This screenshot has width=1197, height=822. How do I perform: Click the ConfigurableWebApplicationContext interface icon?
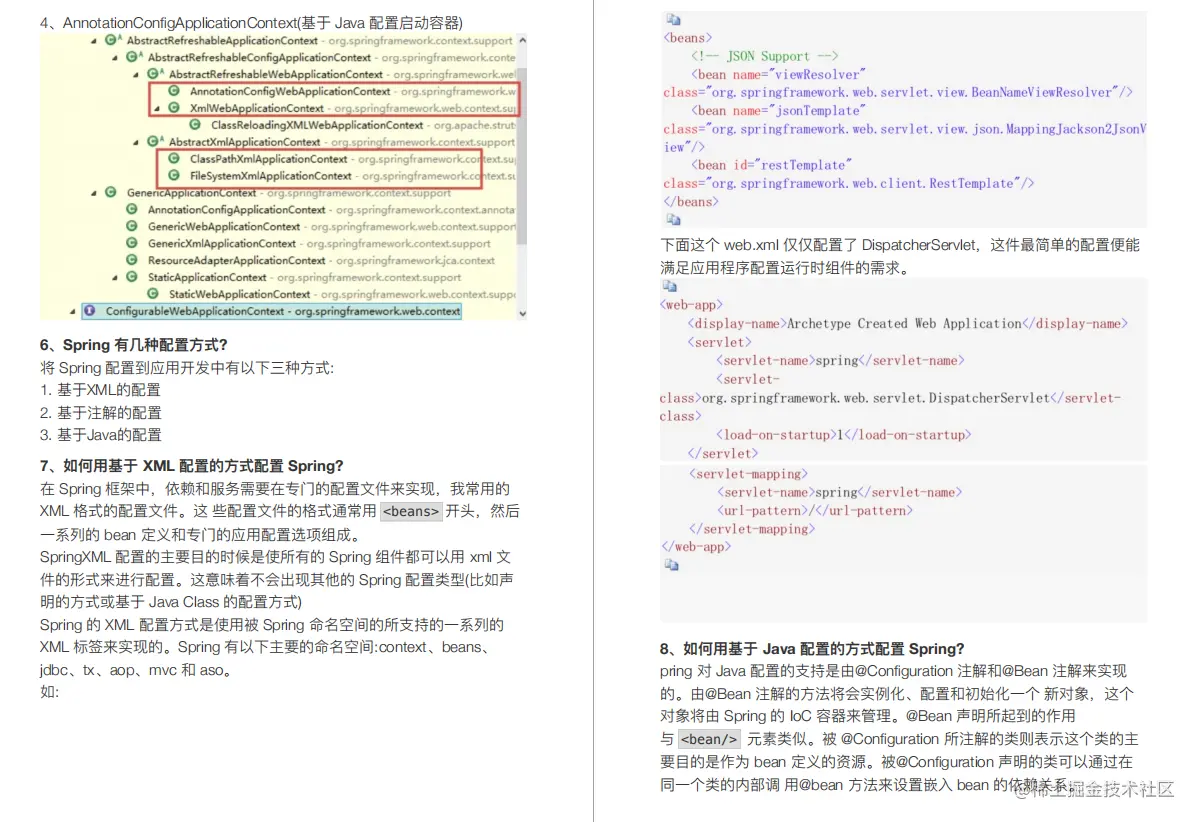click(x=90, y=311)
